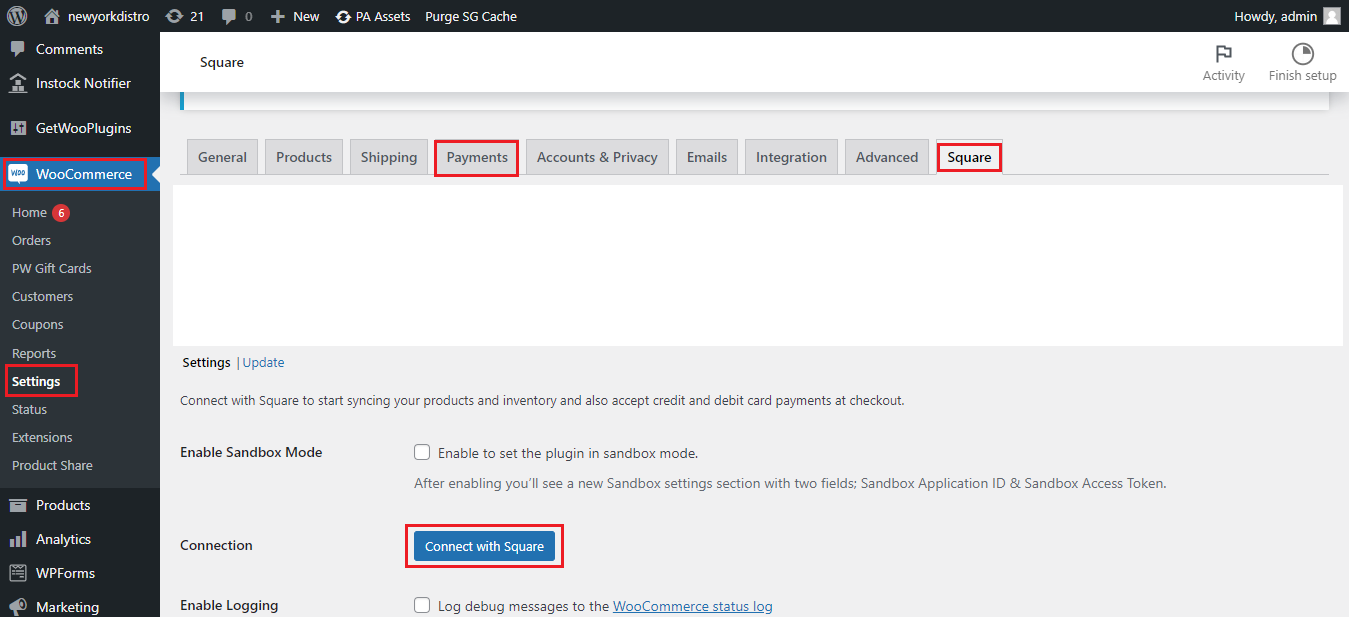Click the New content menu
This screenshot has width=1349, height=617.
click(295, 16)
